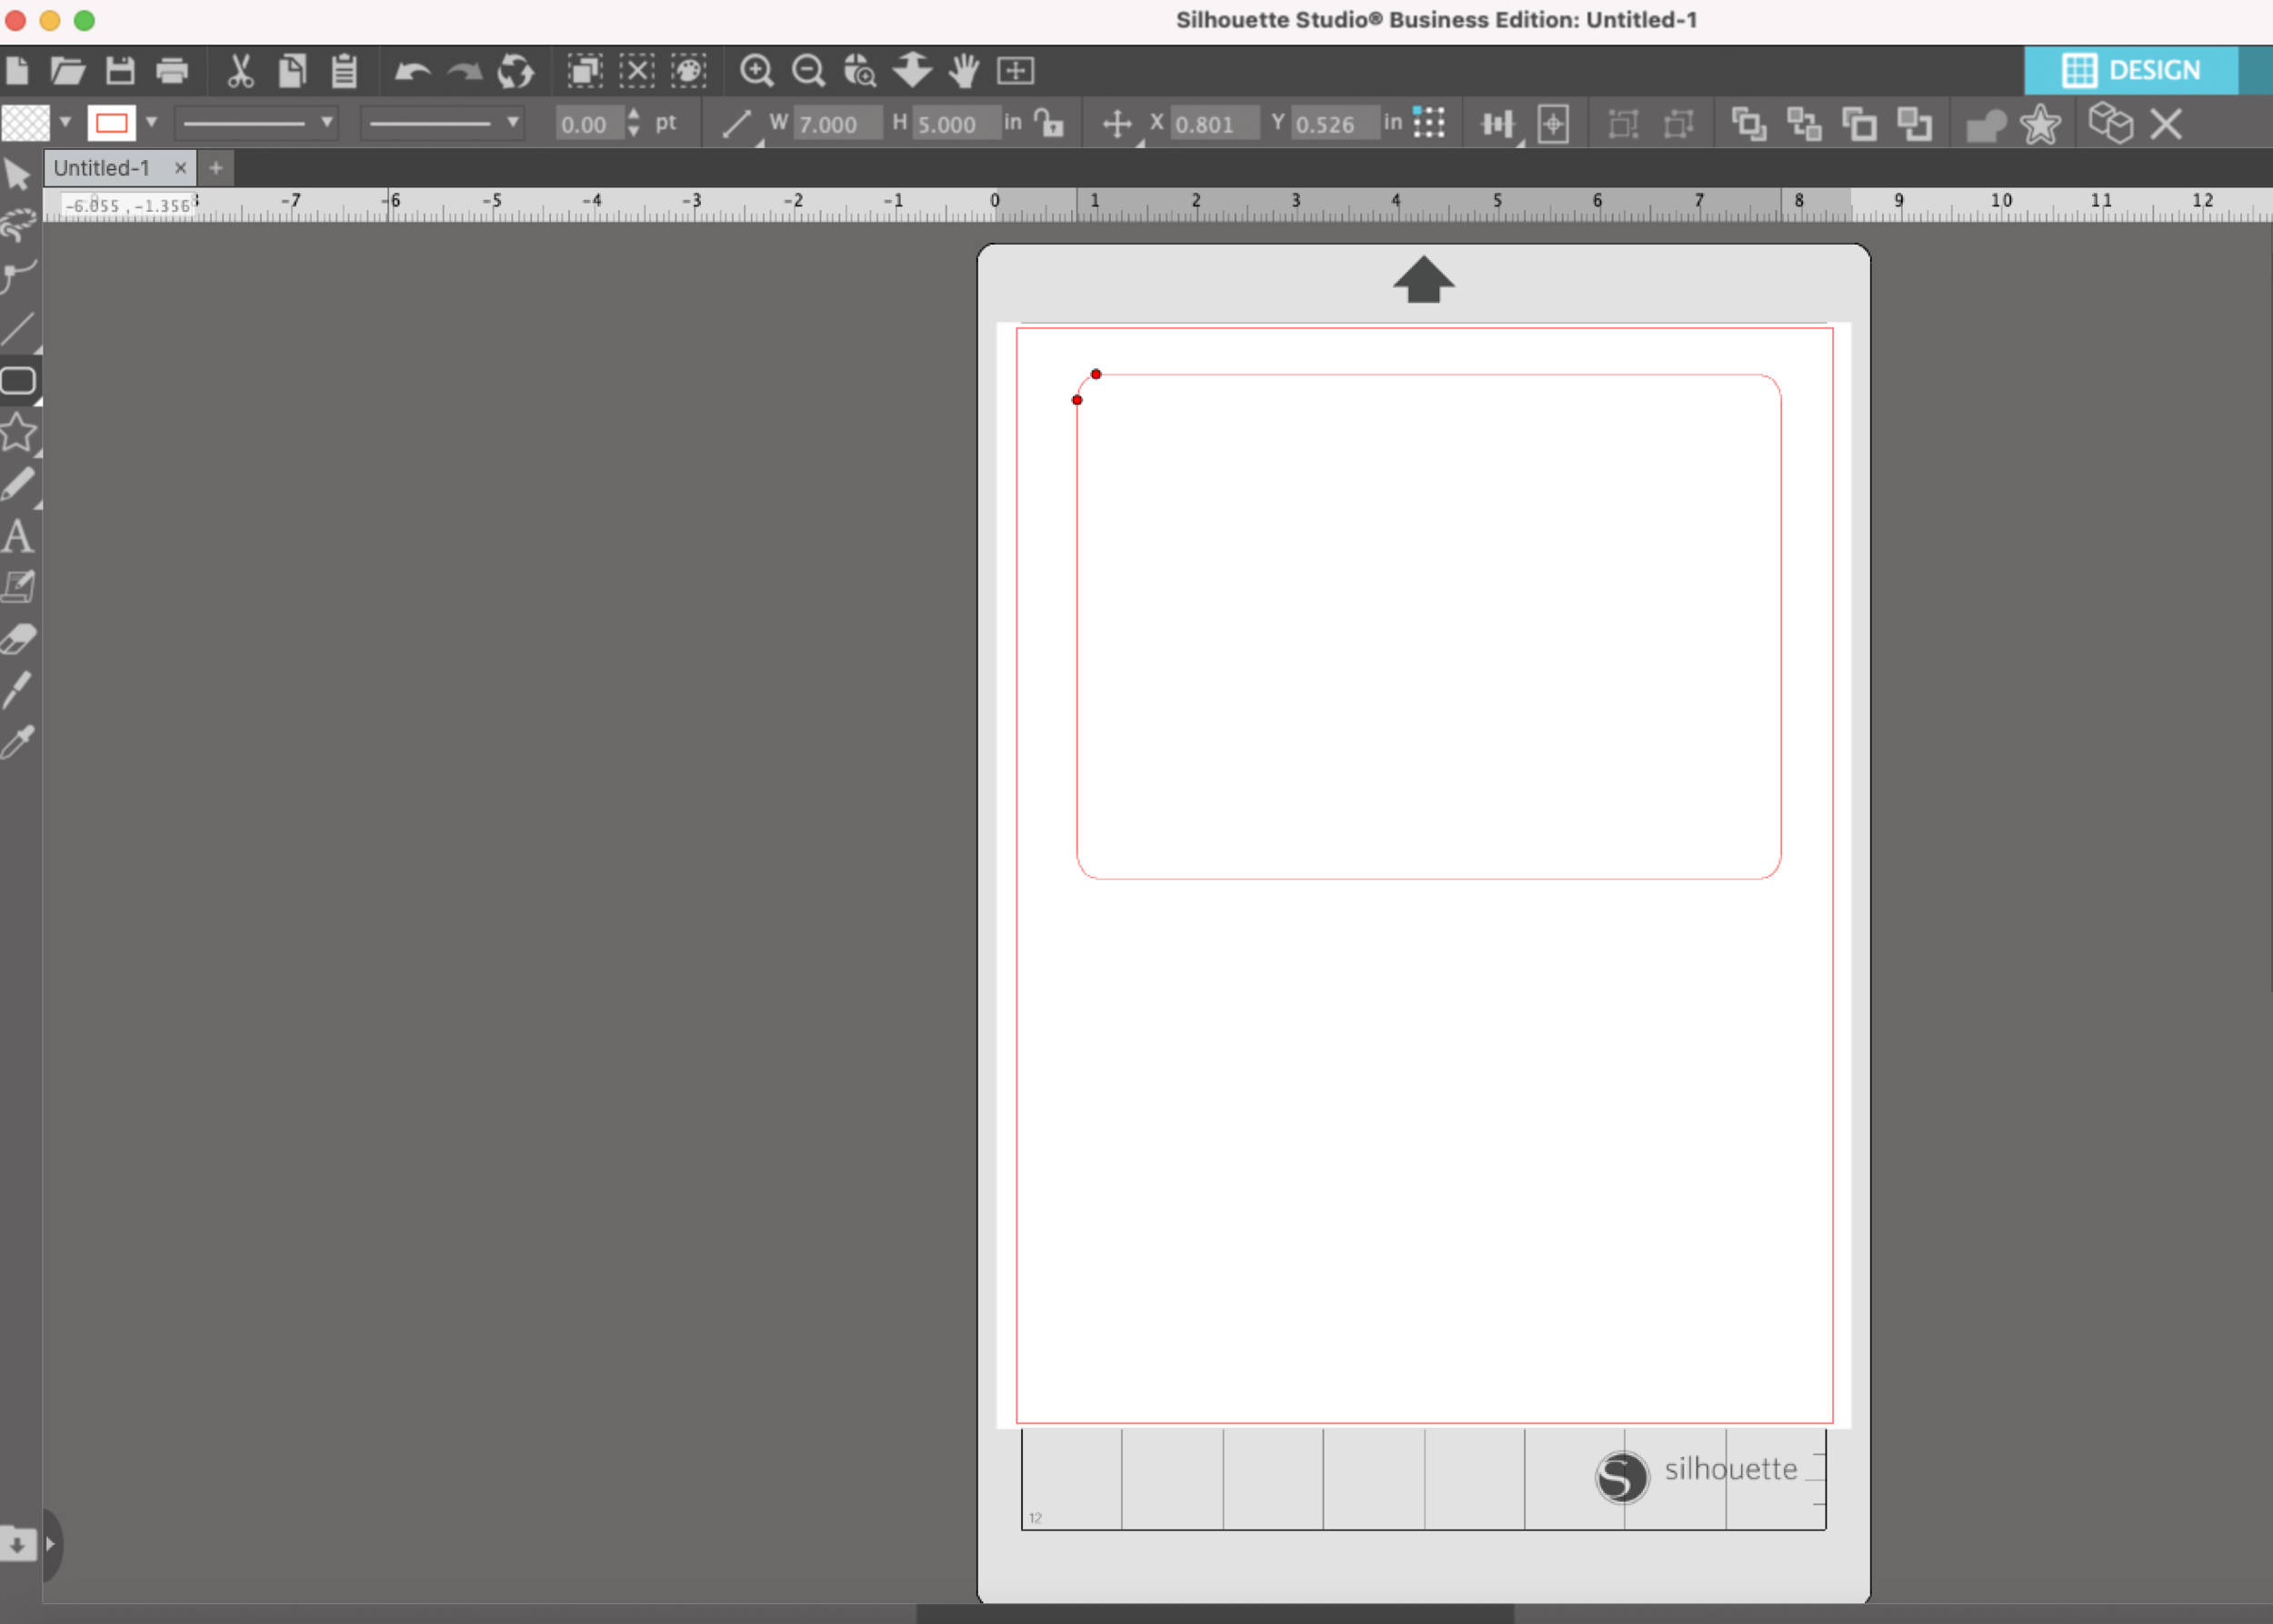Viewport: 2273px width, 1624px height.
Task: Select the Rounded Rectangle drawing tool
Action: pyautogui.click(x=18, y=381)
